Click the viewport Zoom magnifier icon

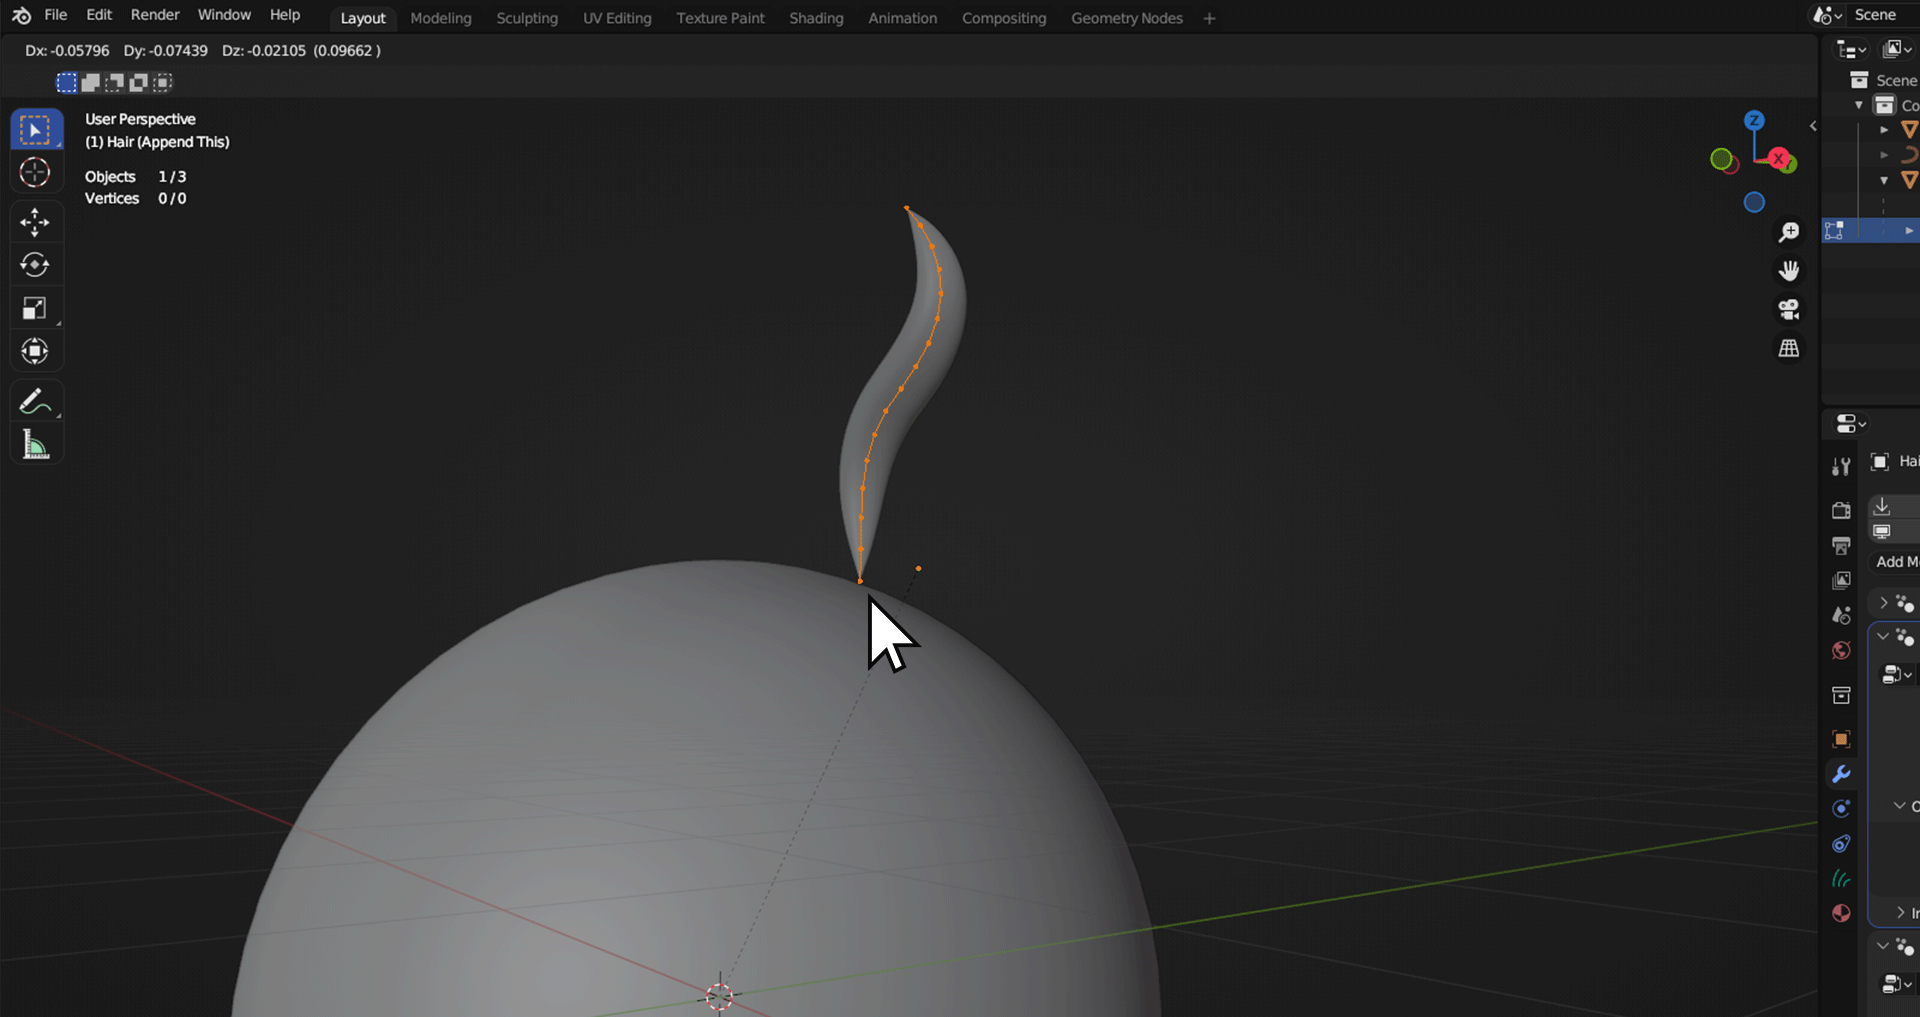[1789, 232]
